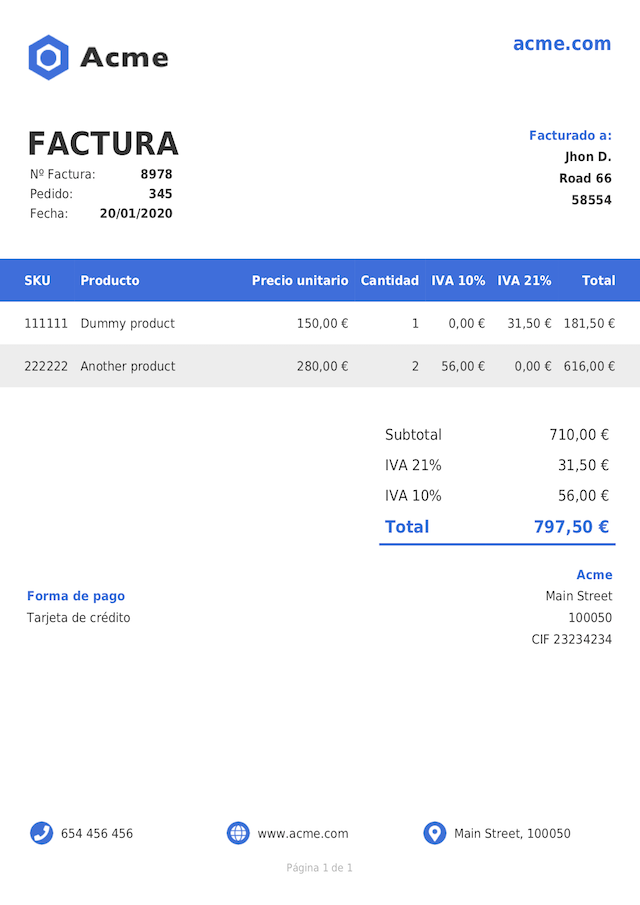Click the date 20/01/2020
The width and height of the screenshot is (640, 905).
pos(136,214)
